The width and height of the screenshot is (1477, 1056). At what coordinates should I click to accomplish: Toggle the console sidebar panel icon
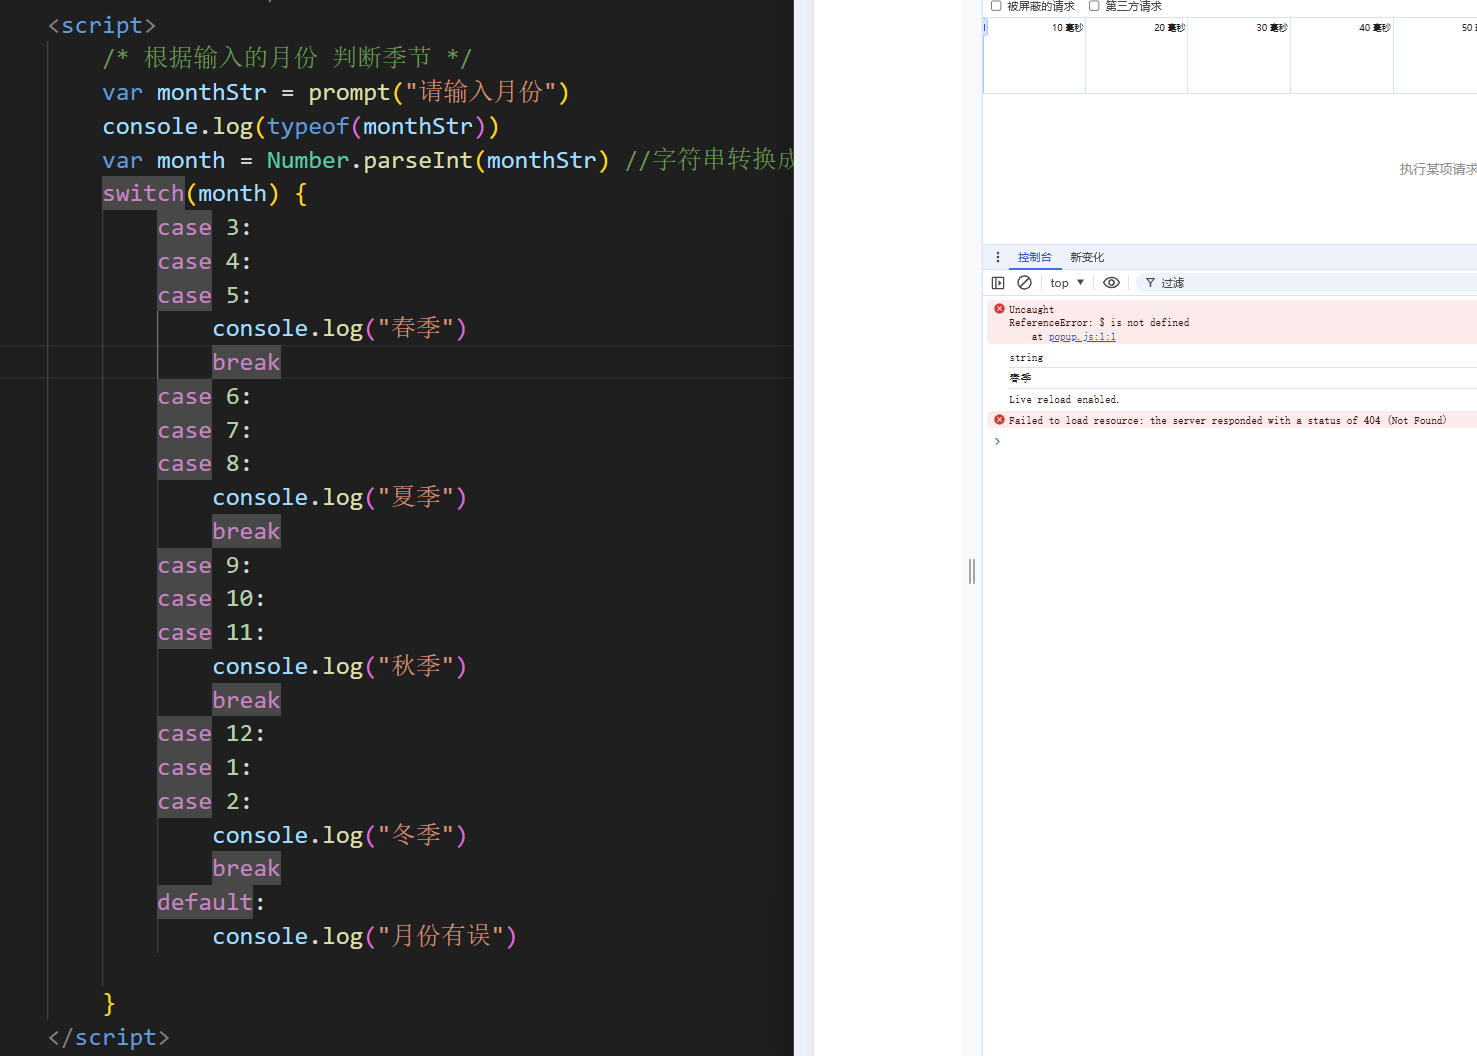[998, 283]
